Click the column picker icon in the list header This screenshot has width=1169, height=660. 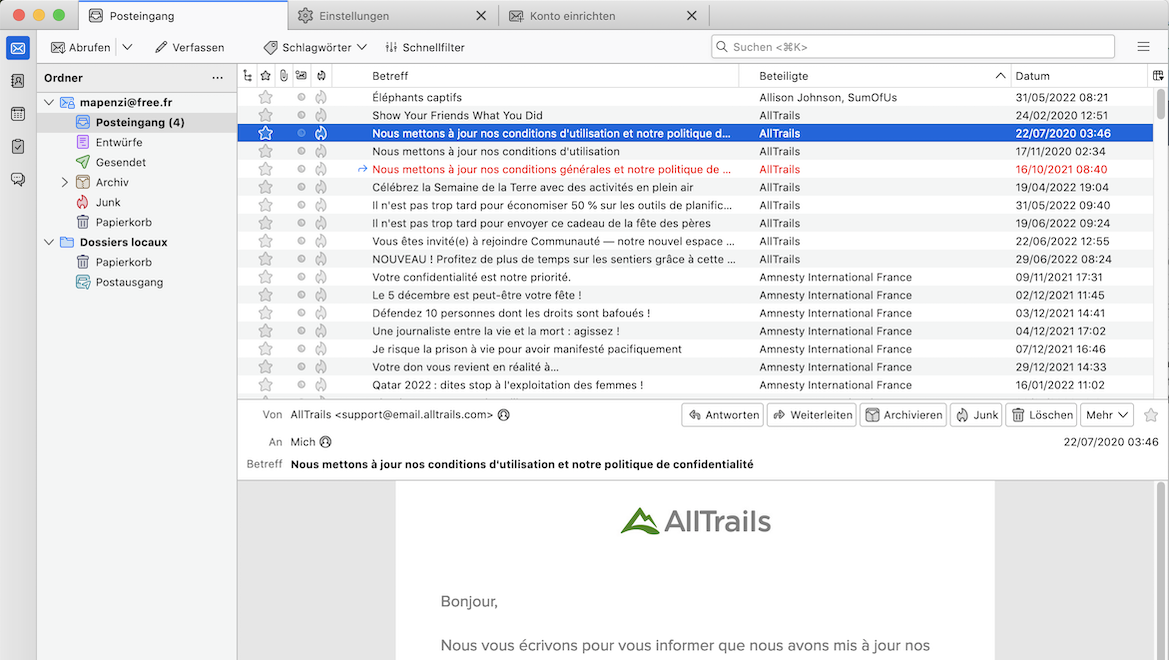[x=1158, y=76]
